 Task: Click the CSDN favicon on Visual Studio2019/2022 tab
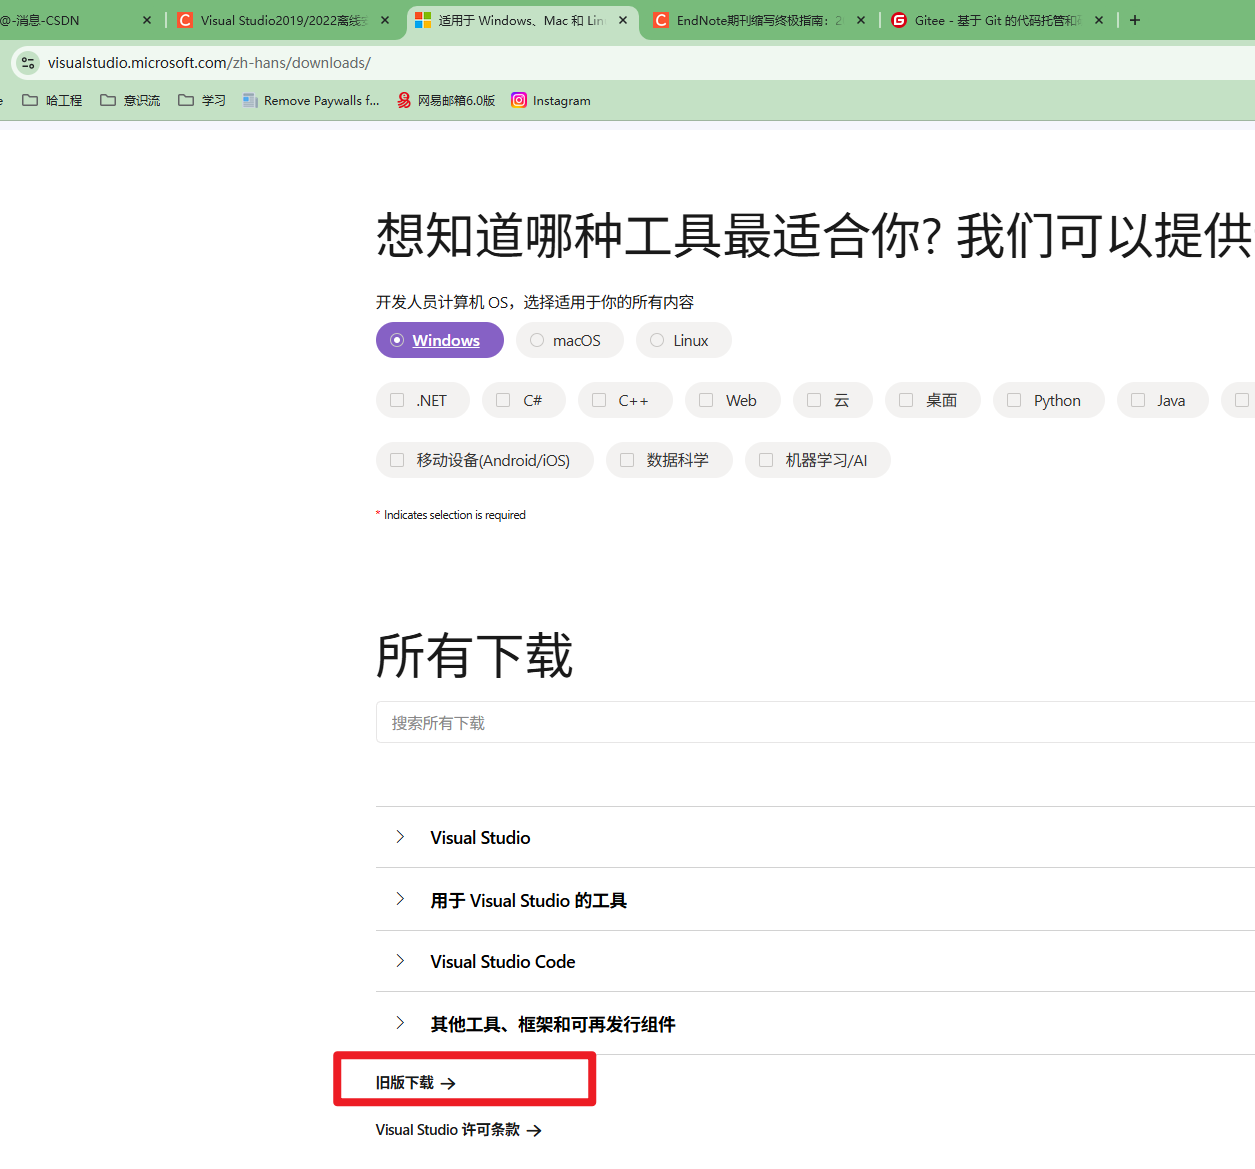[x=185, y=20]
